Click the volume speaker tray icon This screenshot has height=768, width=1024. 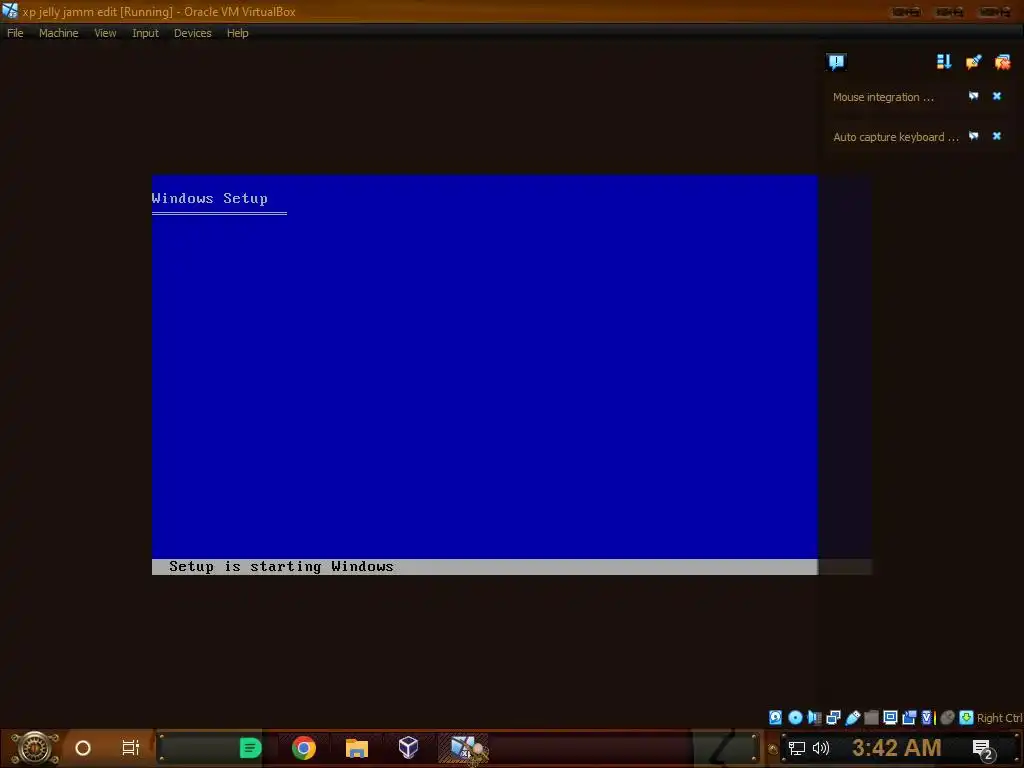coord(821,748)
